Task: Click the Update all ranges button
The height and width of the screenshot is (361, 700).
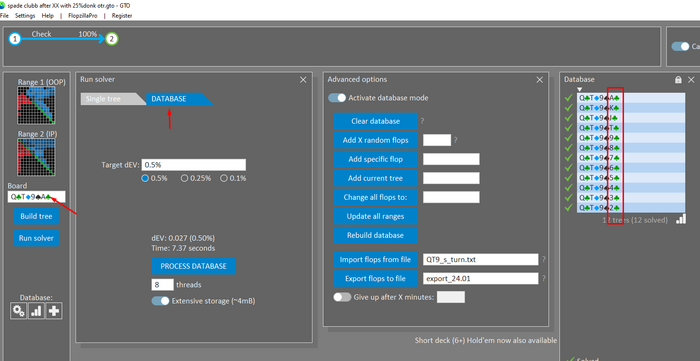Action: click(375, 216)
